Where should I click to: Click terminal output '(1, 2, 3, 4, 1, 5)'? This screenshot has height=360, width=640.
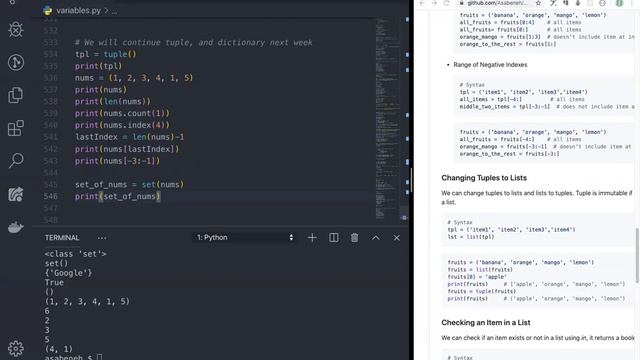point(87,301)
